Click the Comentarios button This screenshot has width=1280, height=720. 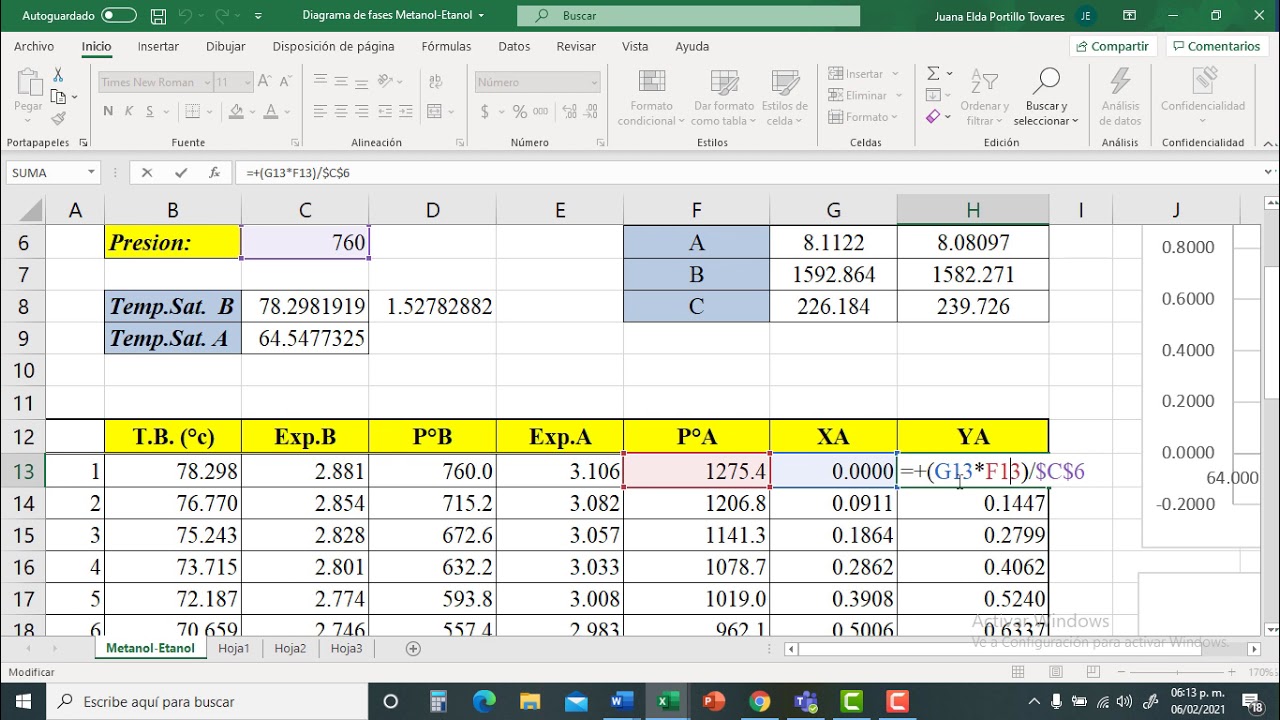pos(1216,46)
